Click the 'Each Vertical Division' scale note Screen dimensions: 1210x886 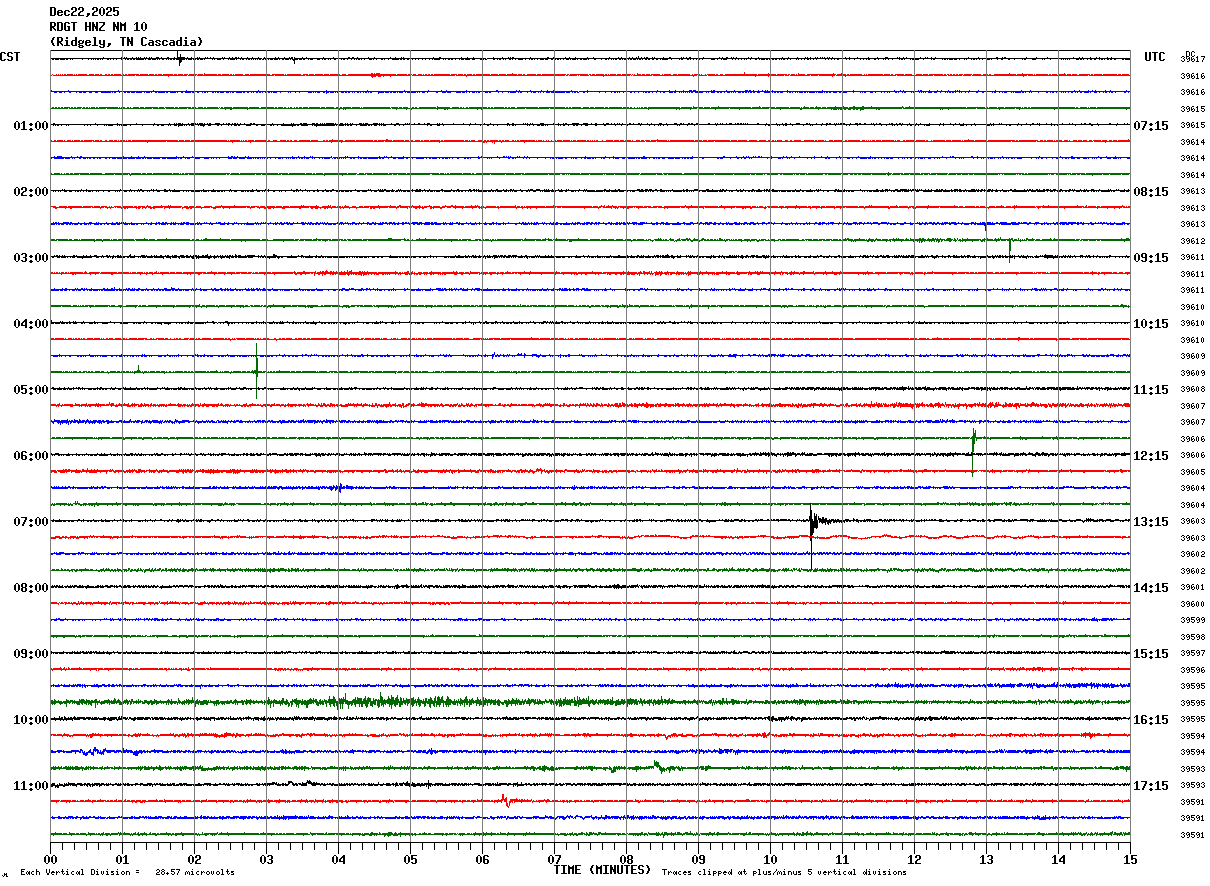click(x=127, y=873)
